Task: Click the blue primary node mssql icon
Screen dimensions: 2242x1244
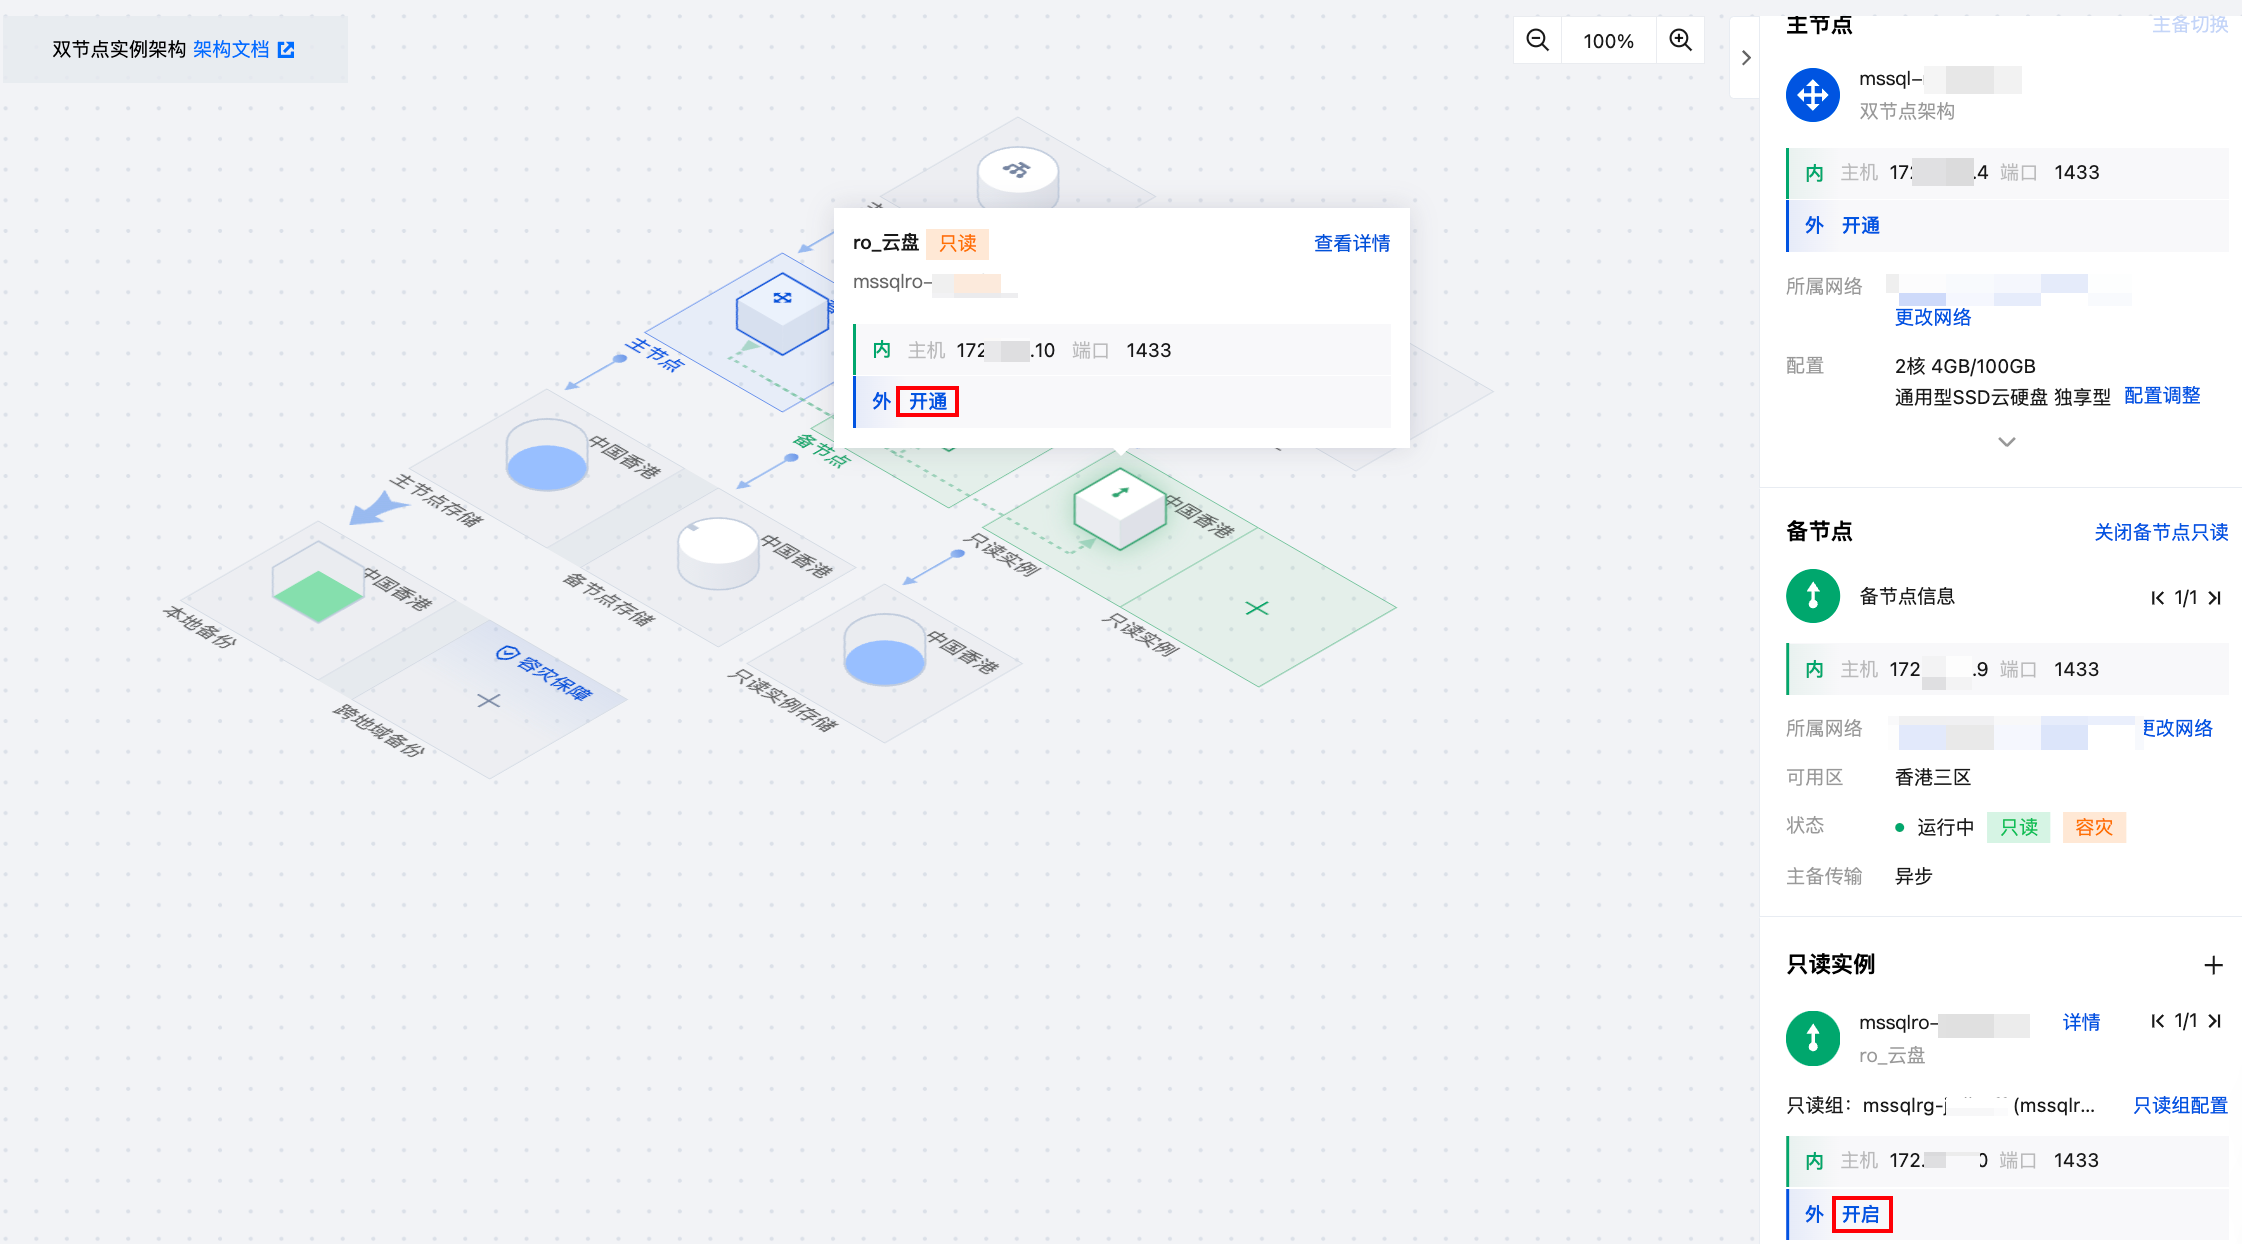Action: point(1812,95)
